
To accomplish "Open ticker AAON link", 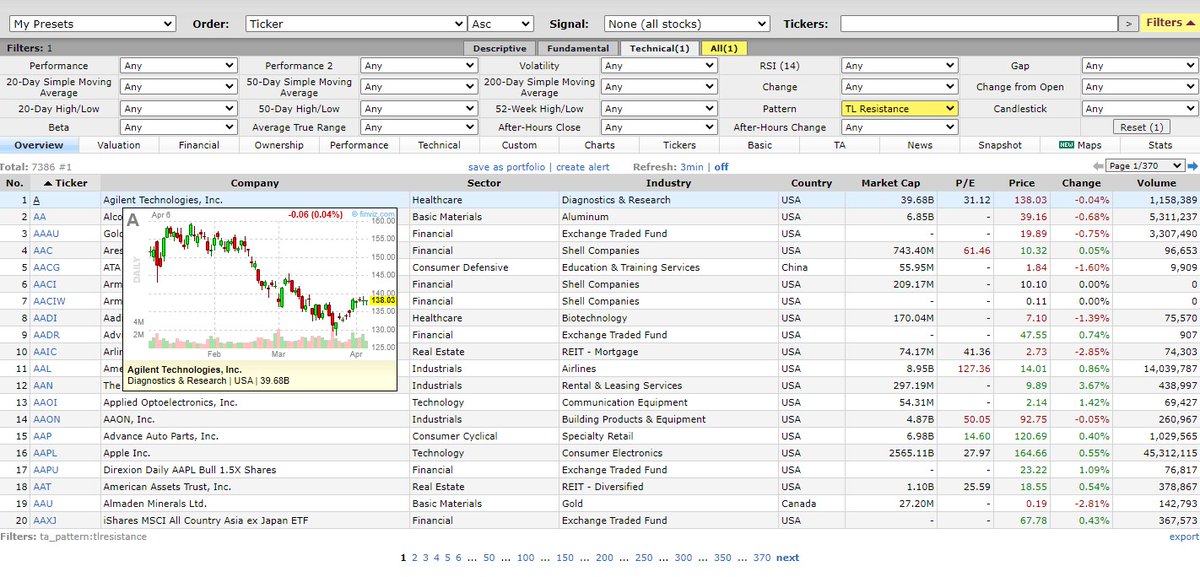I will 46,419.
